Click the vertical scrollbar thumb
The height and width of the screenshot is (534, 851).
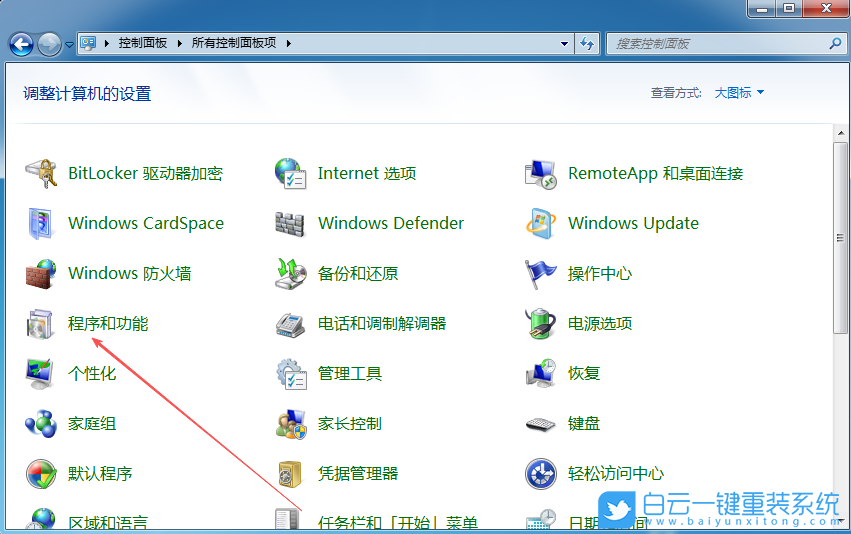pyautogui.click(x=840, y=238)
